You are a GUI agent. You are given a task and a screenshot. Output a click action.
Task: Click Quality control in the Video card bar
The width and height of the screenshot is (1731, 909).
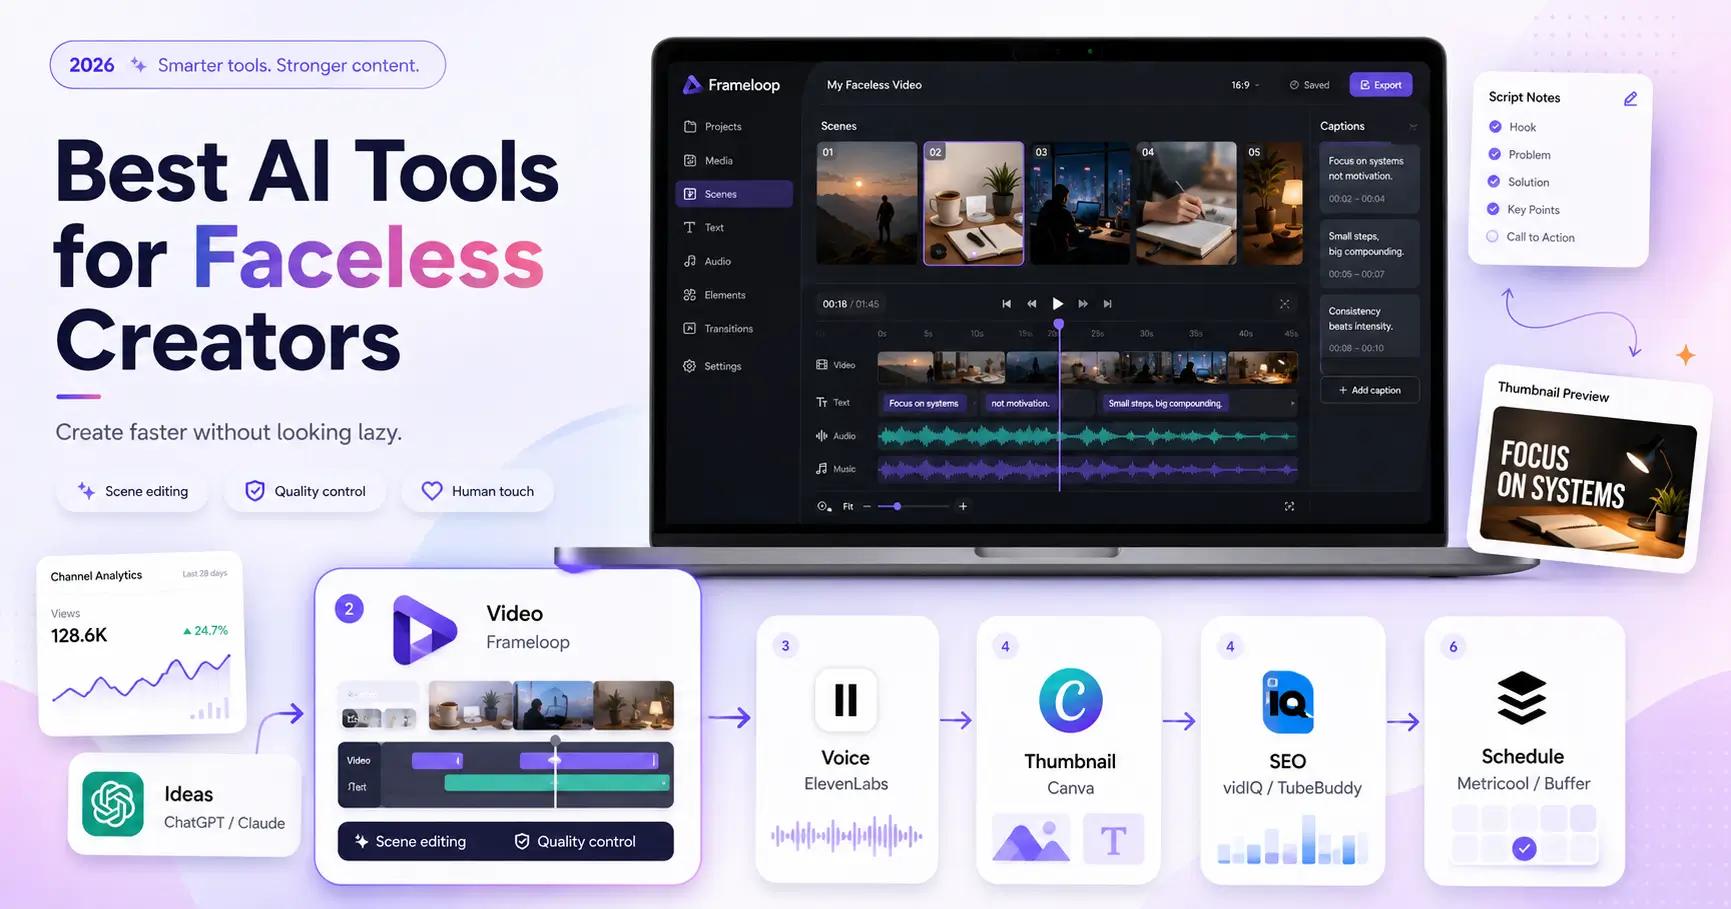(x=575, y=842)
